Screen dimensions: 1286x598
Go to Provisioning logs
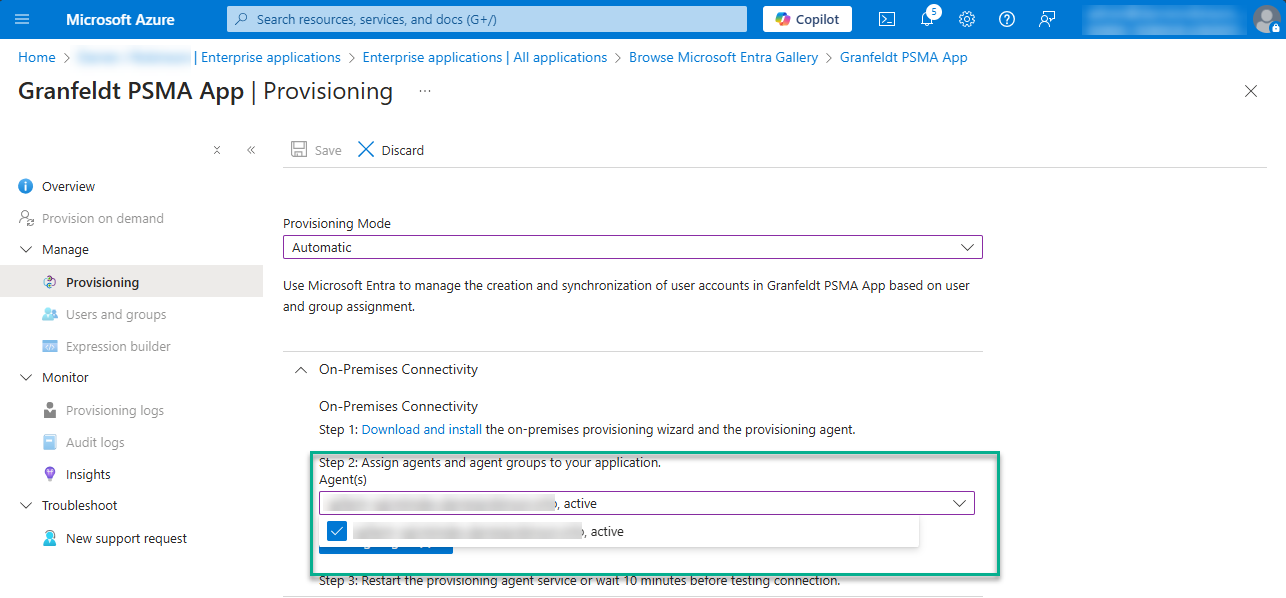point(114,411)
